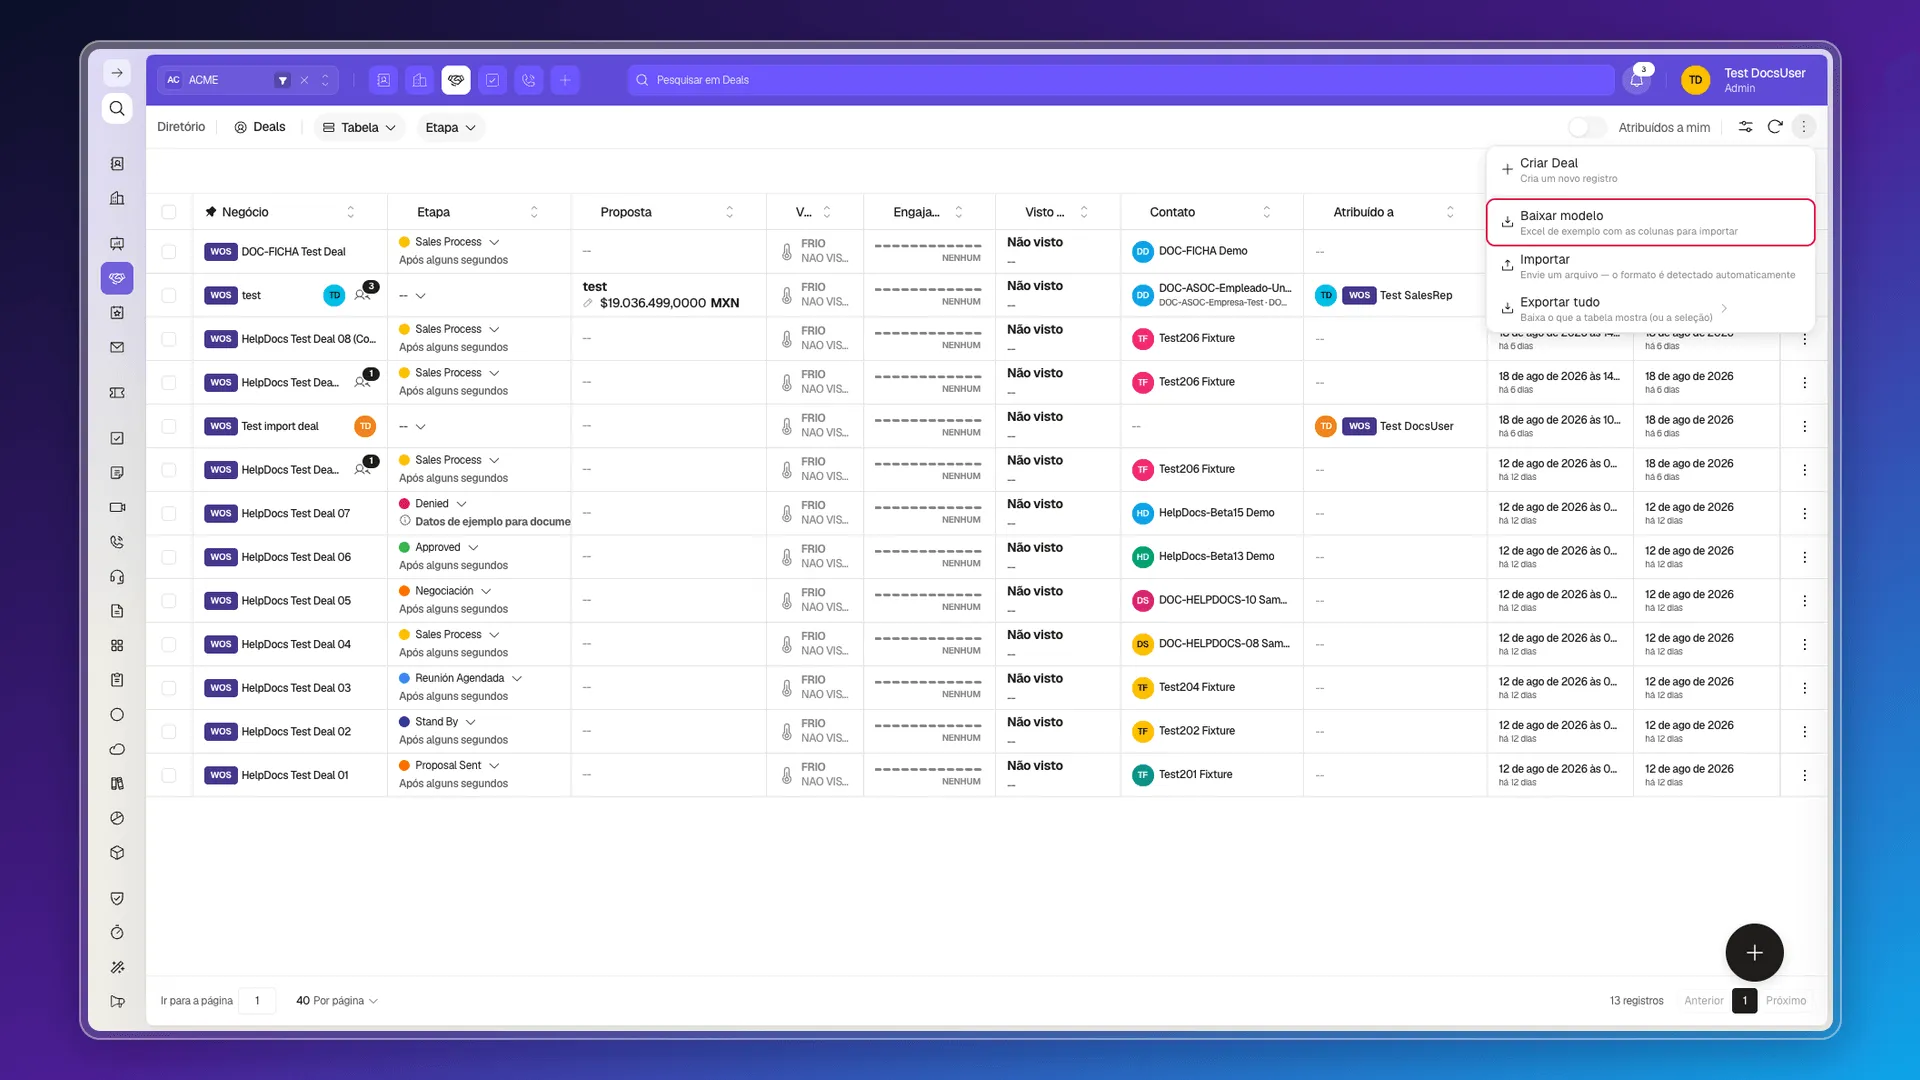
Task: Open the Tabela view dropdown
Action: (x=359, y=127)
